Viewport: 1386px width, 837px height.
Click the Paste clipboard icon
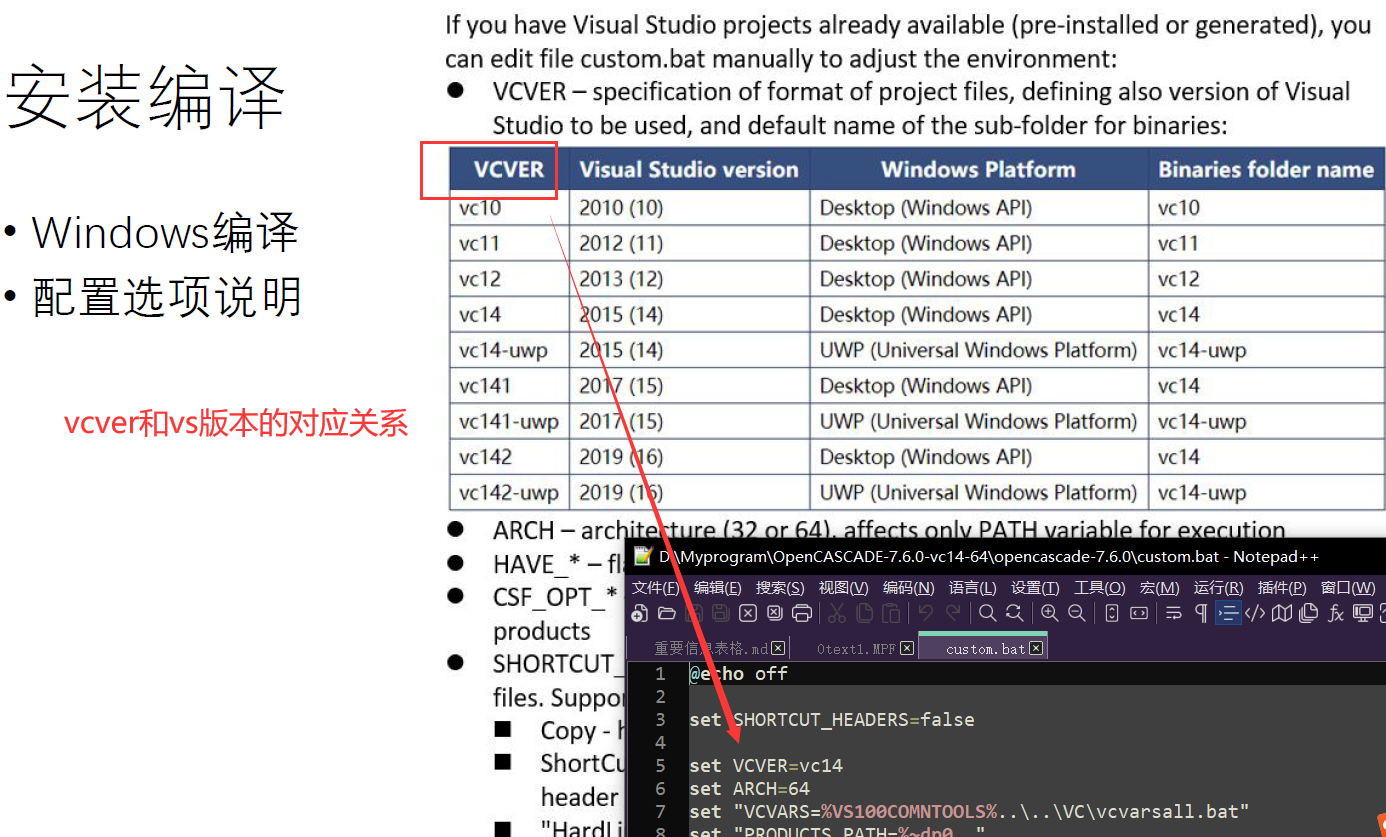pyautogui.click(x=891, y=613)
